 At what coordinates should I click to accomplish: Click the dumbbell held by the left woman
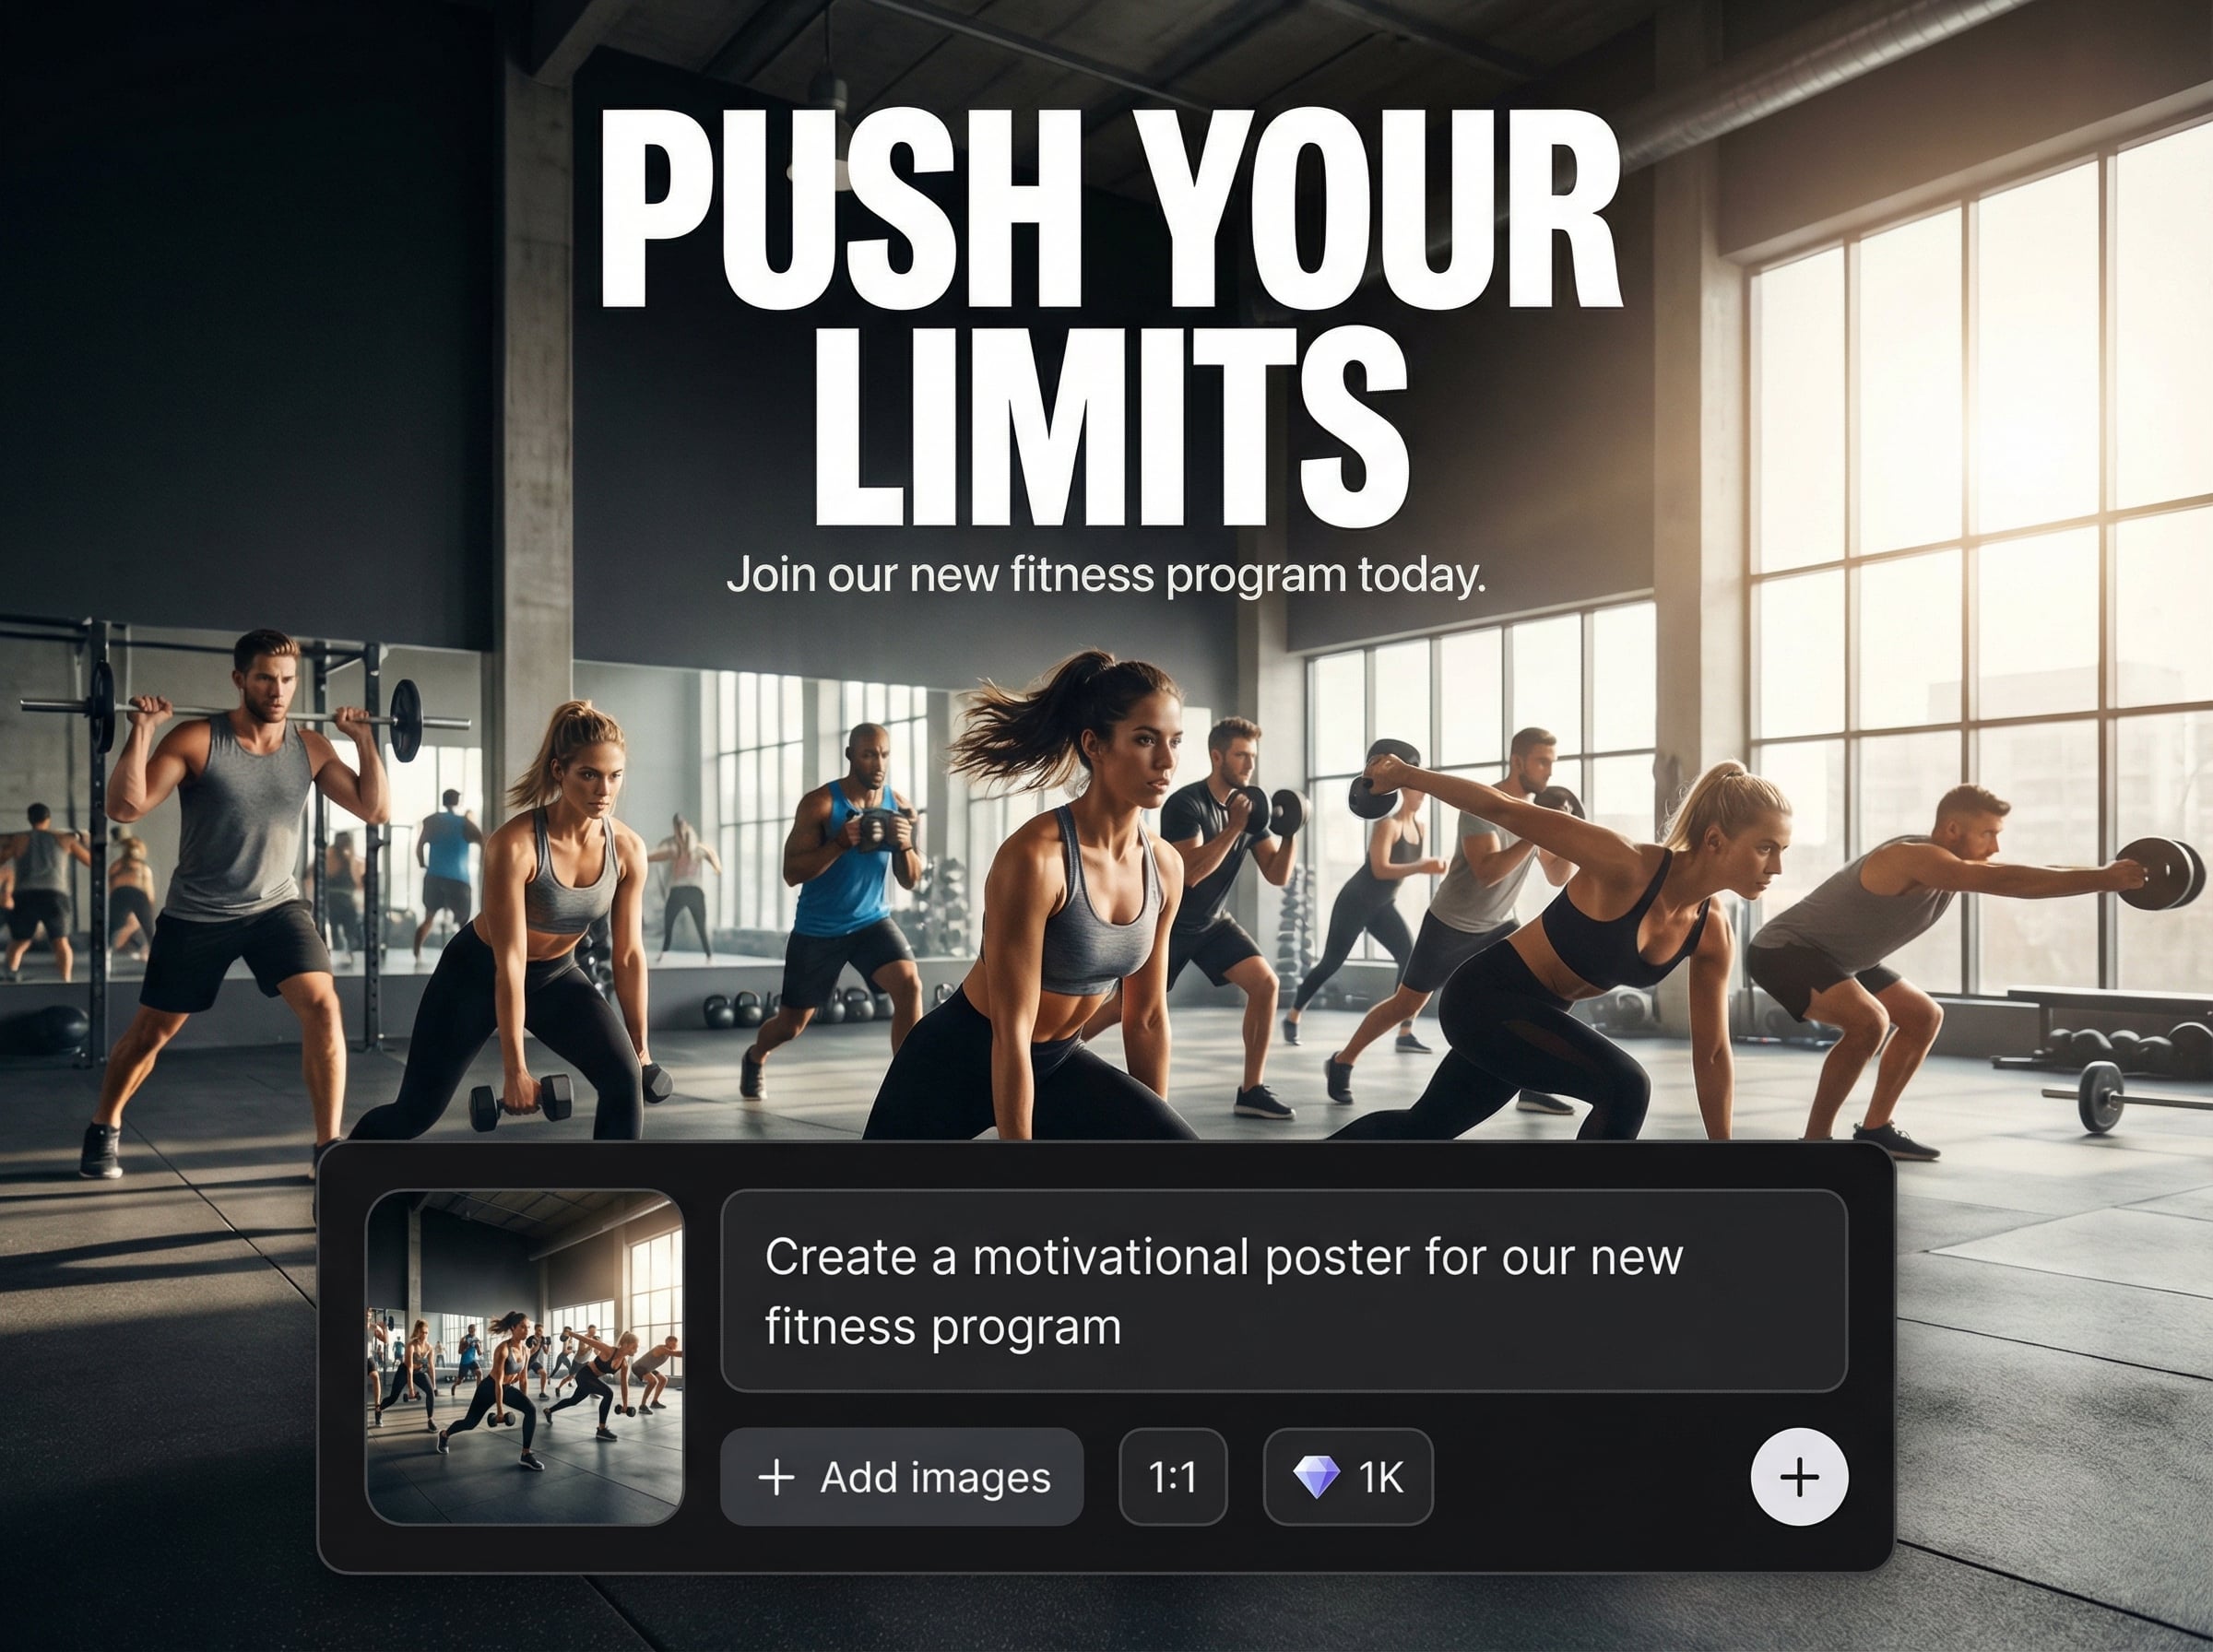pyautogui.click(x=521, y=1103)
